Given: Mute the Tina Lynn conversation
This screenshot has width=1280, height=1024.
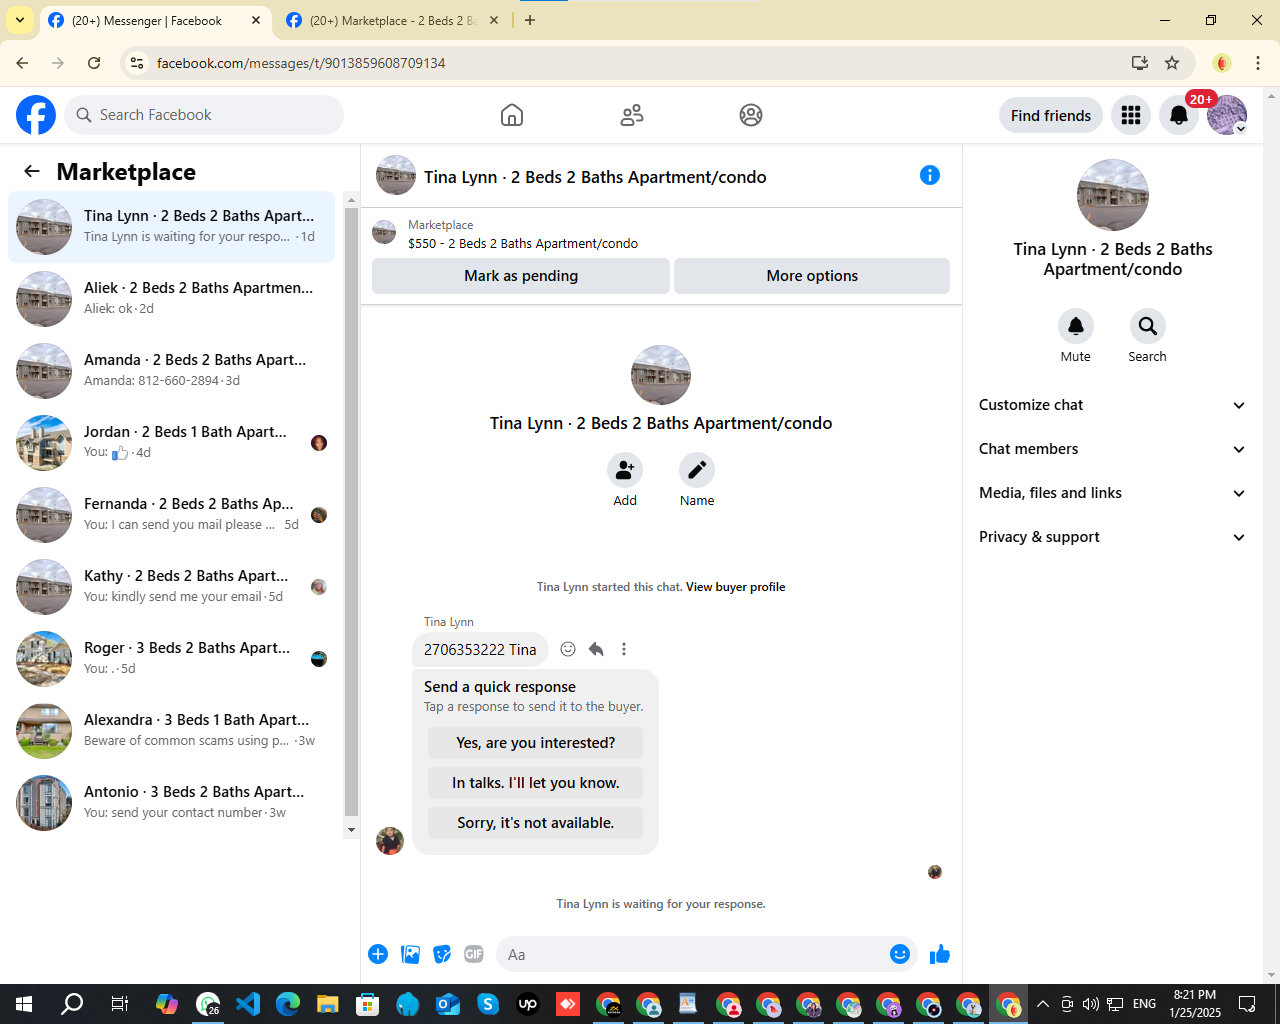Looking at the screenshot, I should [1076, 326].
